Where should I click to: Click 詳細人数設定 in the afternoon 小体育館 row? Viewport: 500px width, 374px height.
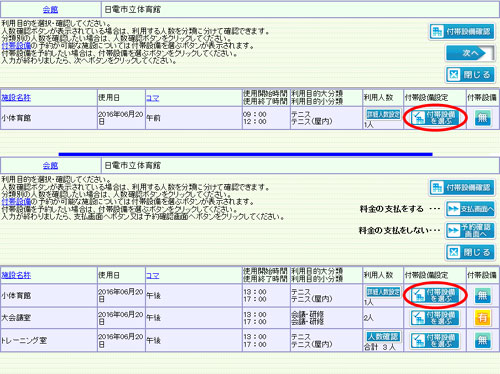pyautogui.click(x=383, y=292)
